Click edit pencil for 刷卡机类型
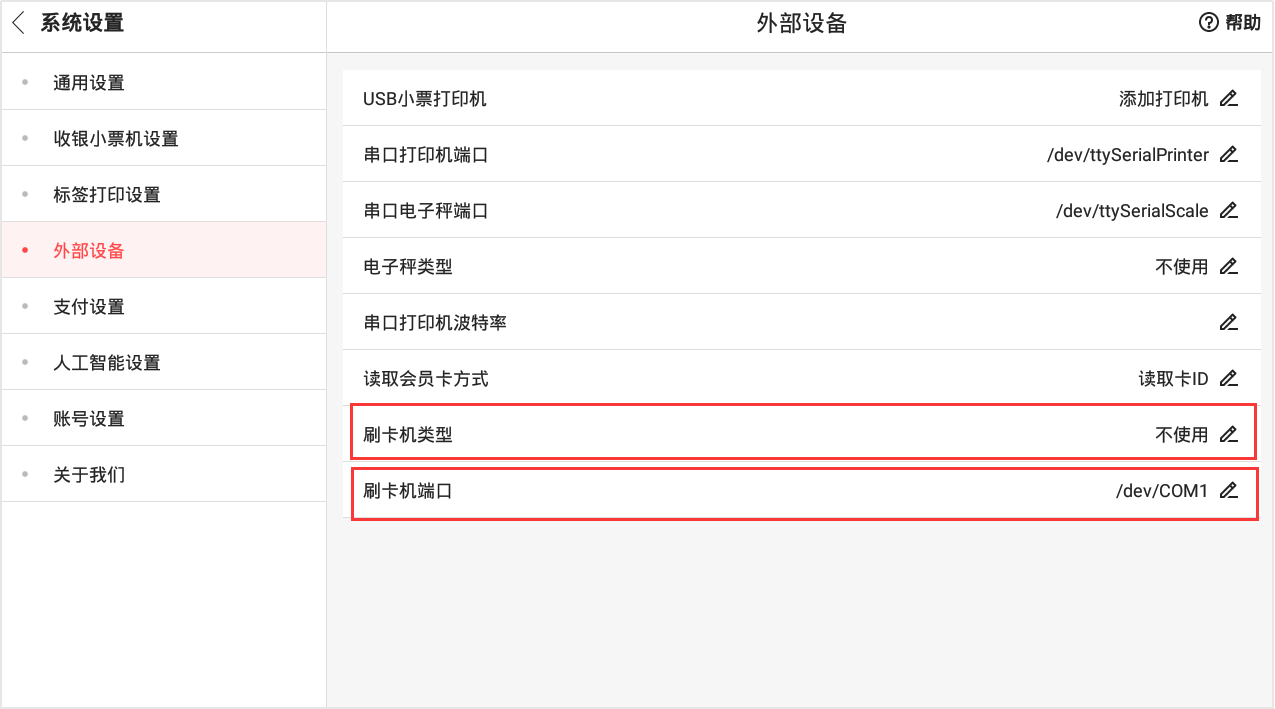The image size is (1275, 709). [x=1229, y=435]
